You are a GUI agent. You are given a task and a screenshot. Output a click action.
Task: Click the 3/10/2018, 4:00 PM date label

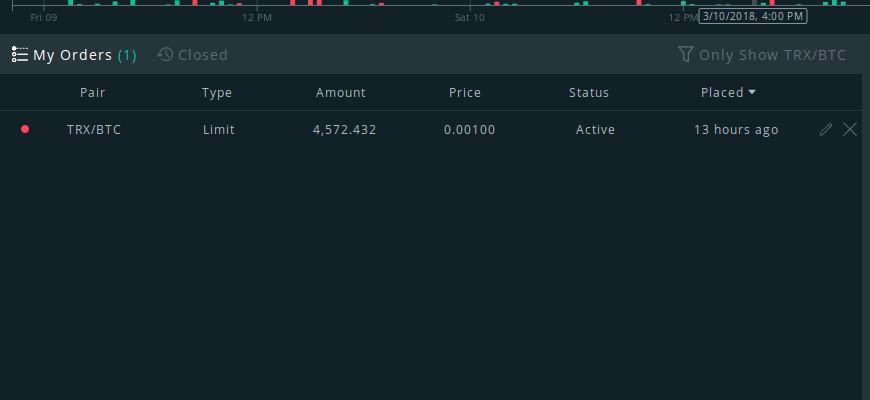pos(753,16)
